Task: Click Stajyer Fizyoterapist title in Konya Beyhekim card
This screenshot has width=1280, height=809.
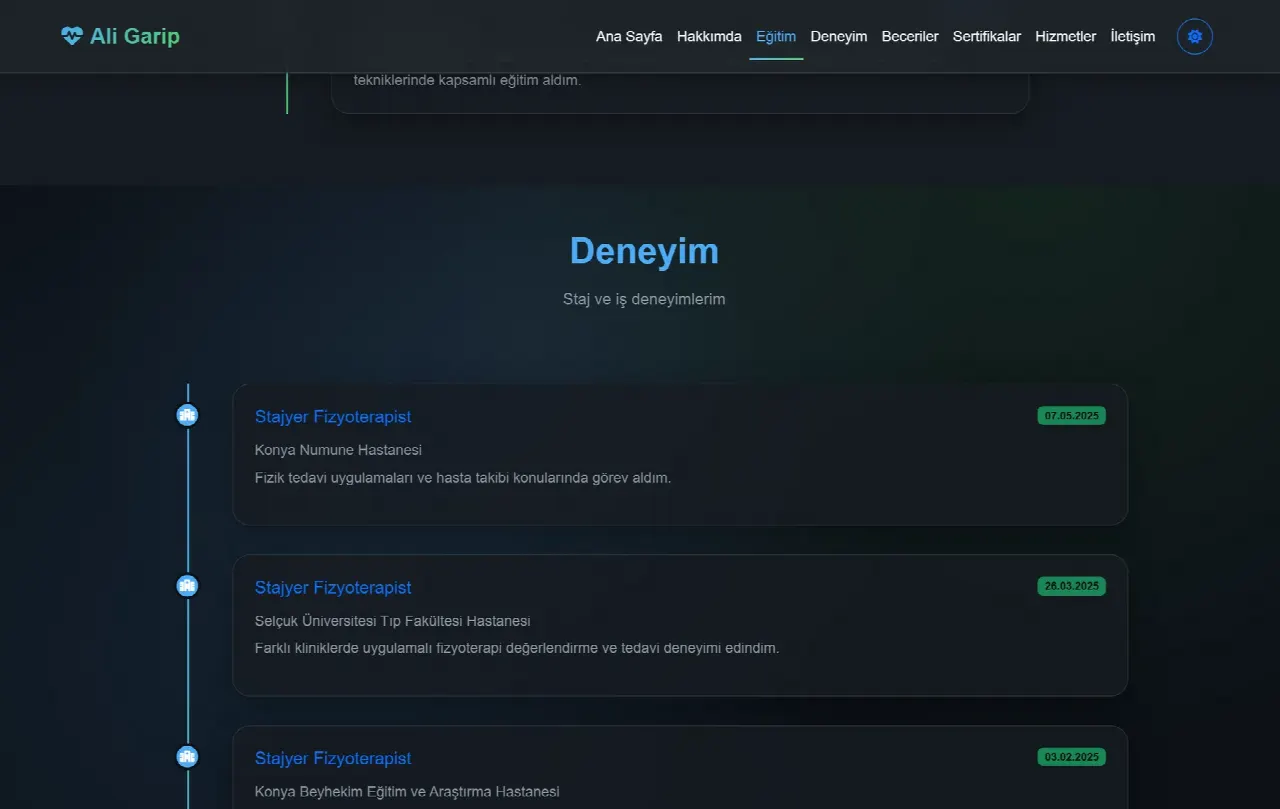Action: [x=333, y=759]
